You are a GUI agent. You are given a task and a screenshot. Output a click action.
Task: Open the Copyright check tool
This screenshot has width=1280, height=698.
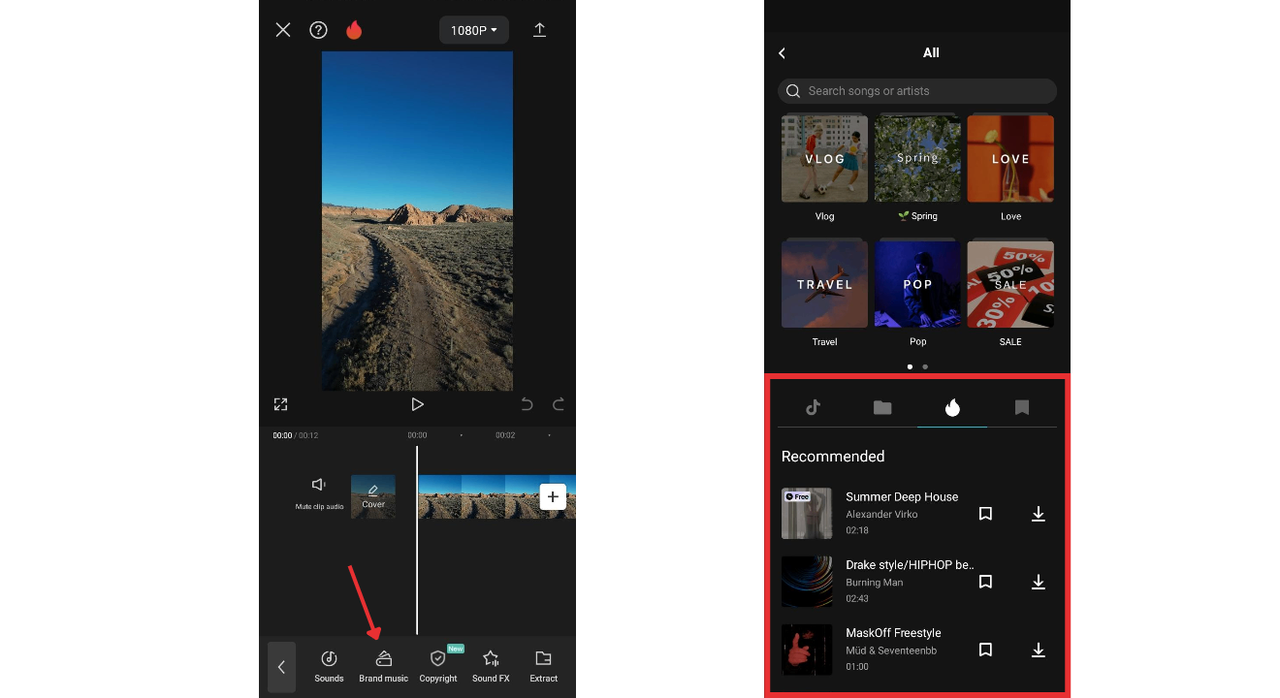(x=438, y=666)
